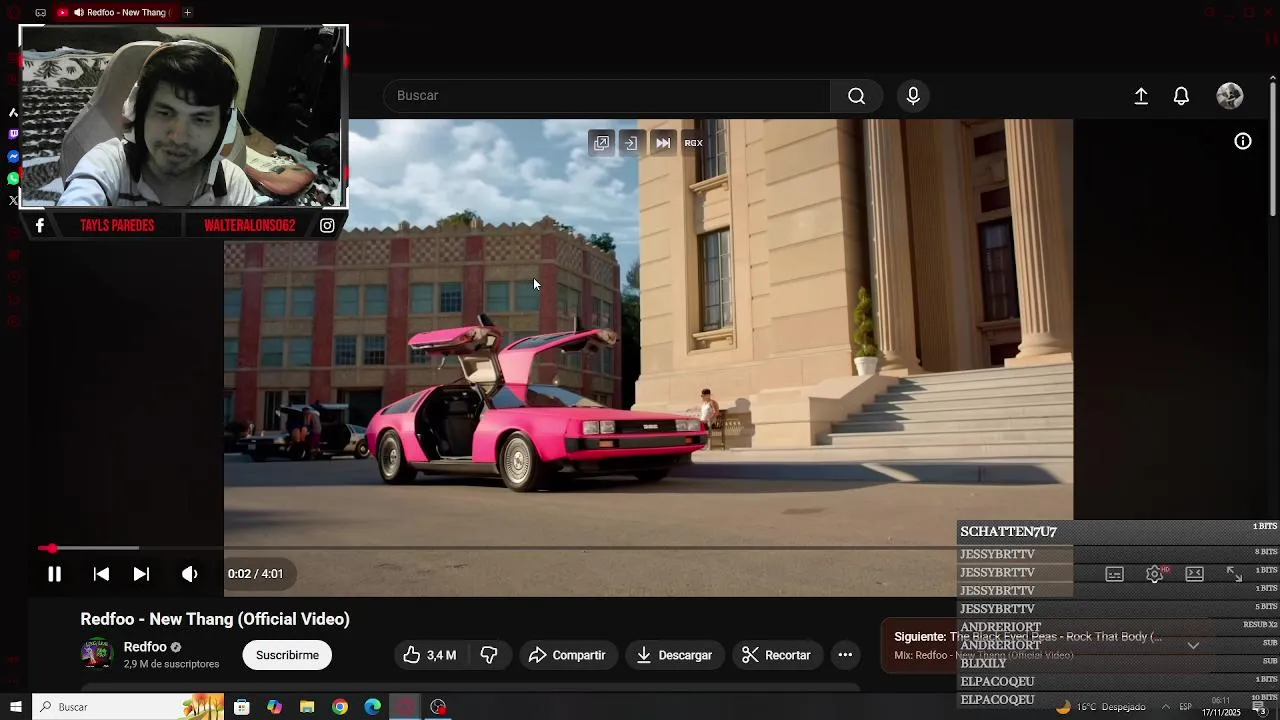
Task: Open the upload/create icon in the header
Action: (1141, 96)
